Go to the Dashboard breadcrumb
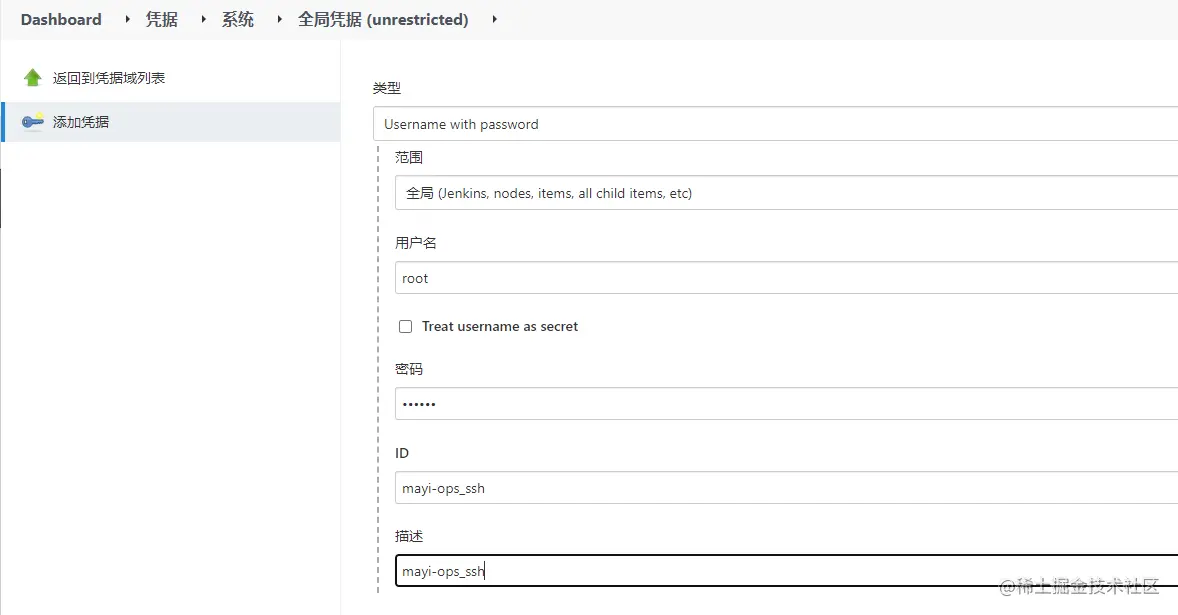This screenshot has height=615, width=1178. pos(61,19)
